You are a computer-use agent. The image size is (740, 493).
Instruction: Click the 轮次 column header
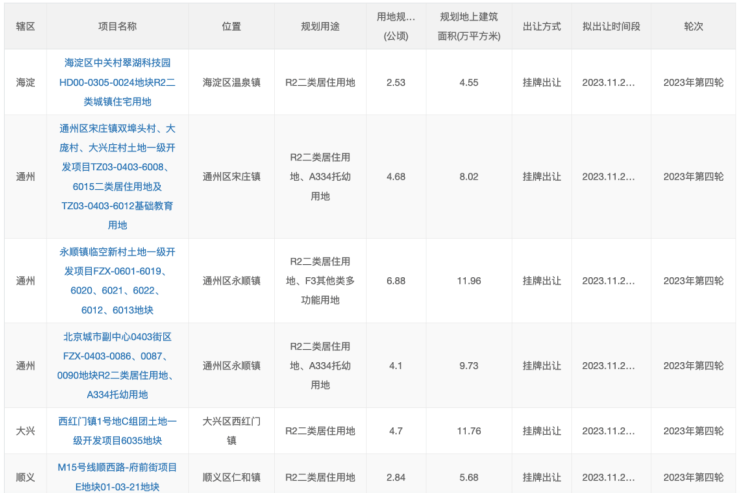(x=693, y=26)
